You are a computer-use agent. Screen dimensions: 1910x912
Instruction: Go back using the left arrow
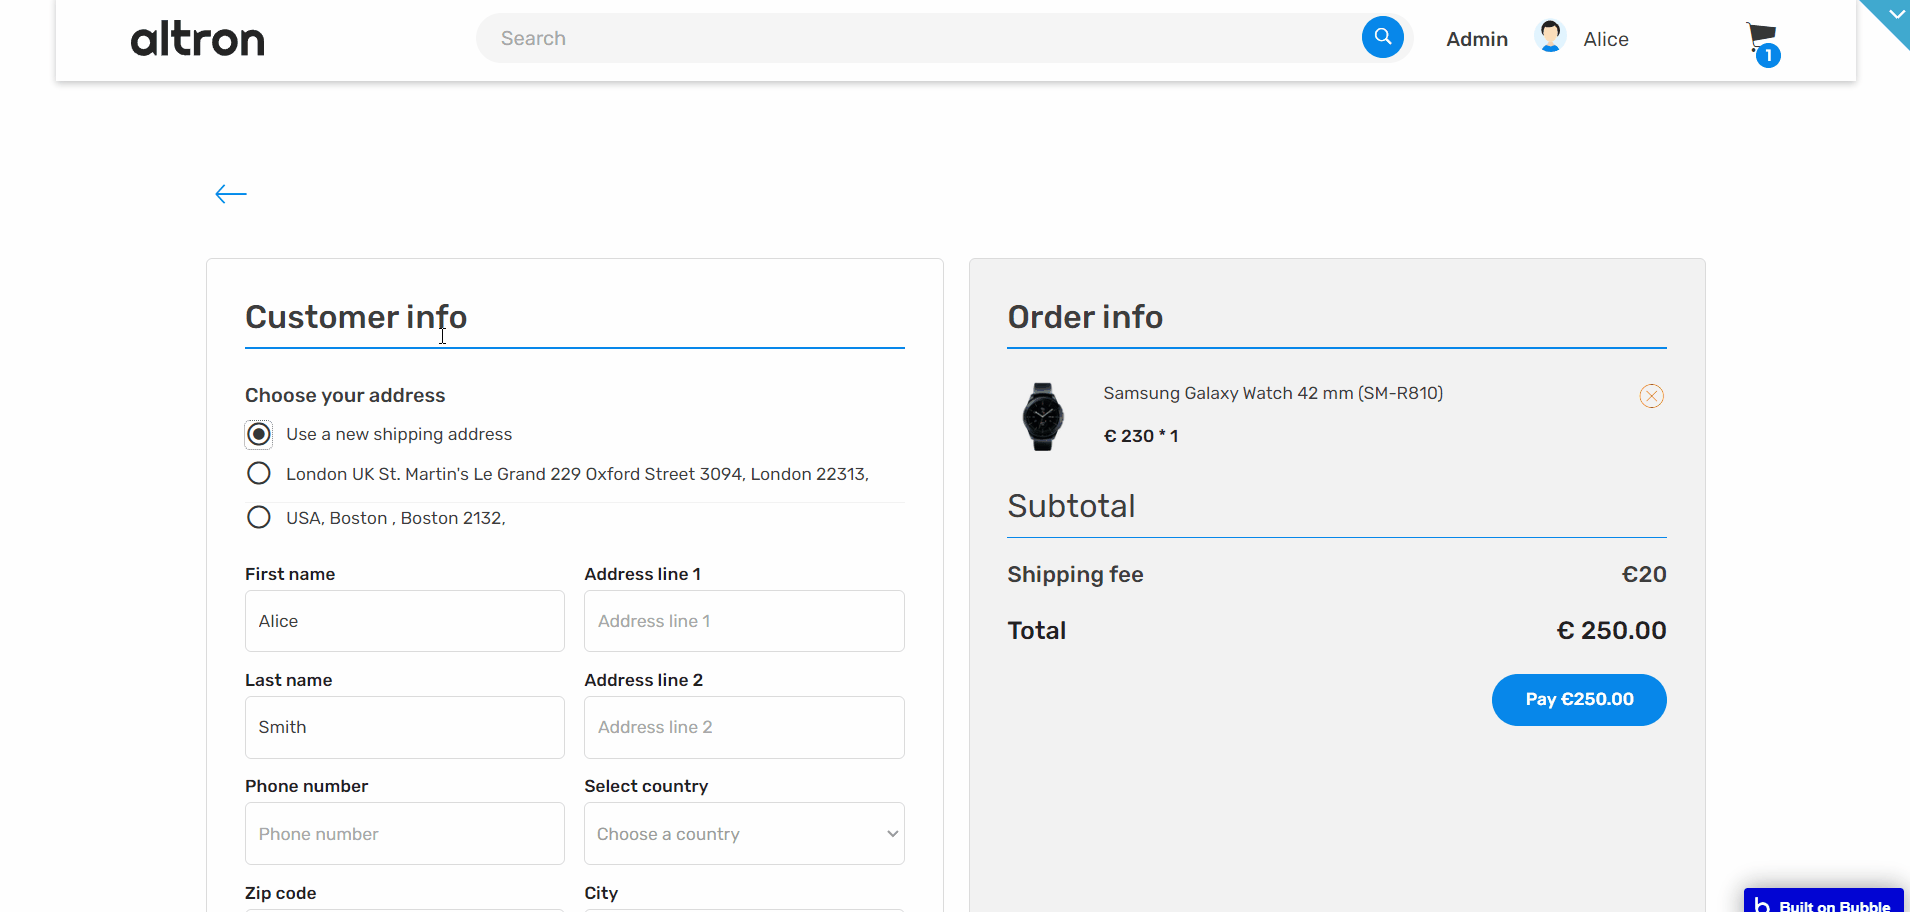[231, 194]
